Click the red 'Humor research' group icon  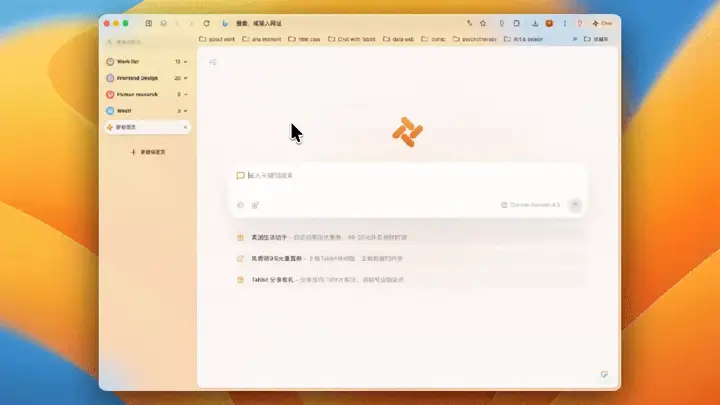110,95
